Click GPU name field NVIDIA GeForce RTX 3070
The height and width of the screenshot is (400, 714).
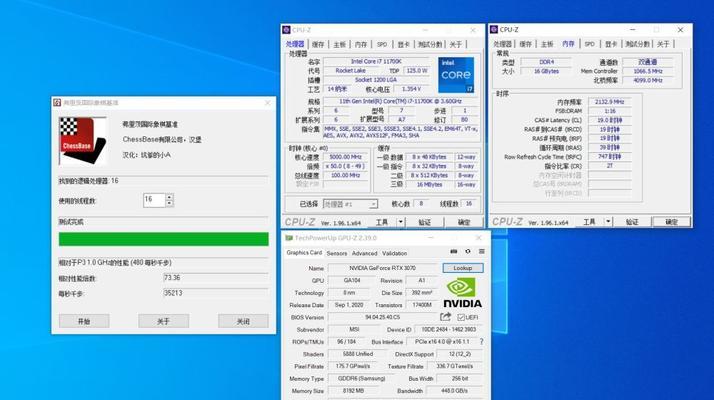click(382, 268)
